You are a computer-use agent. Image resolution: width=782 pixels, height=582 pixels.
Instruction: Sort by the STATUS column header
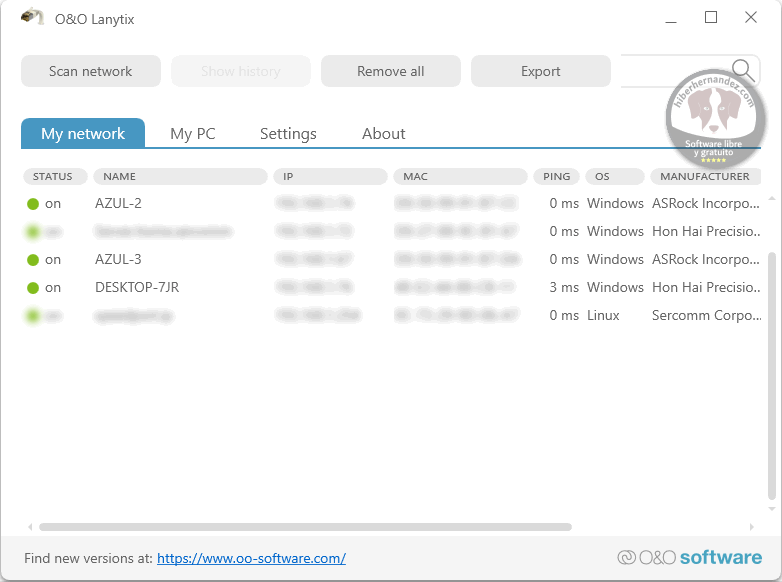coord(55,177)
